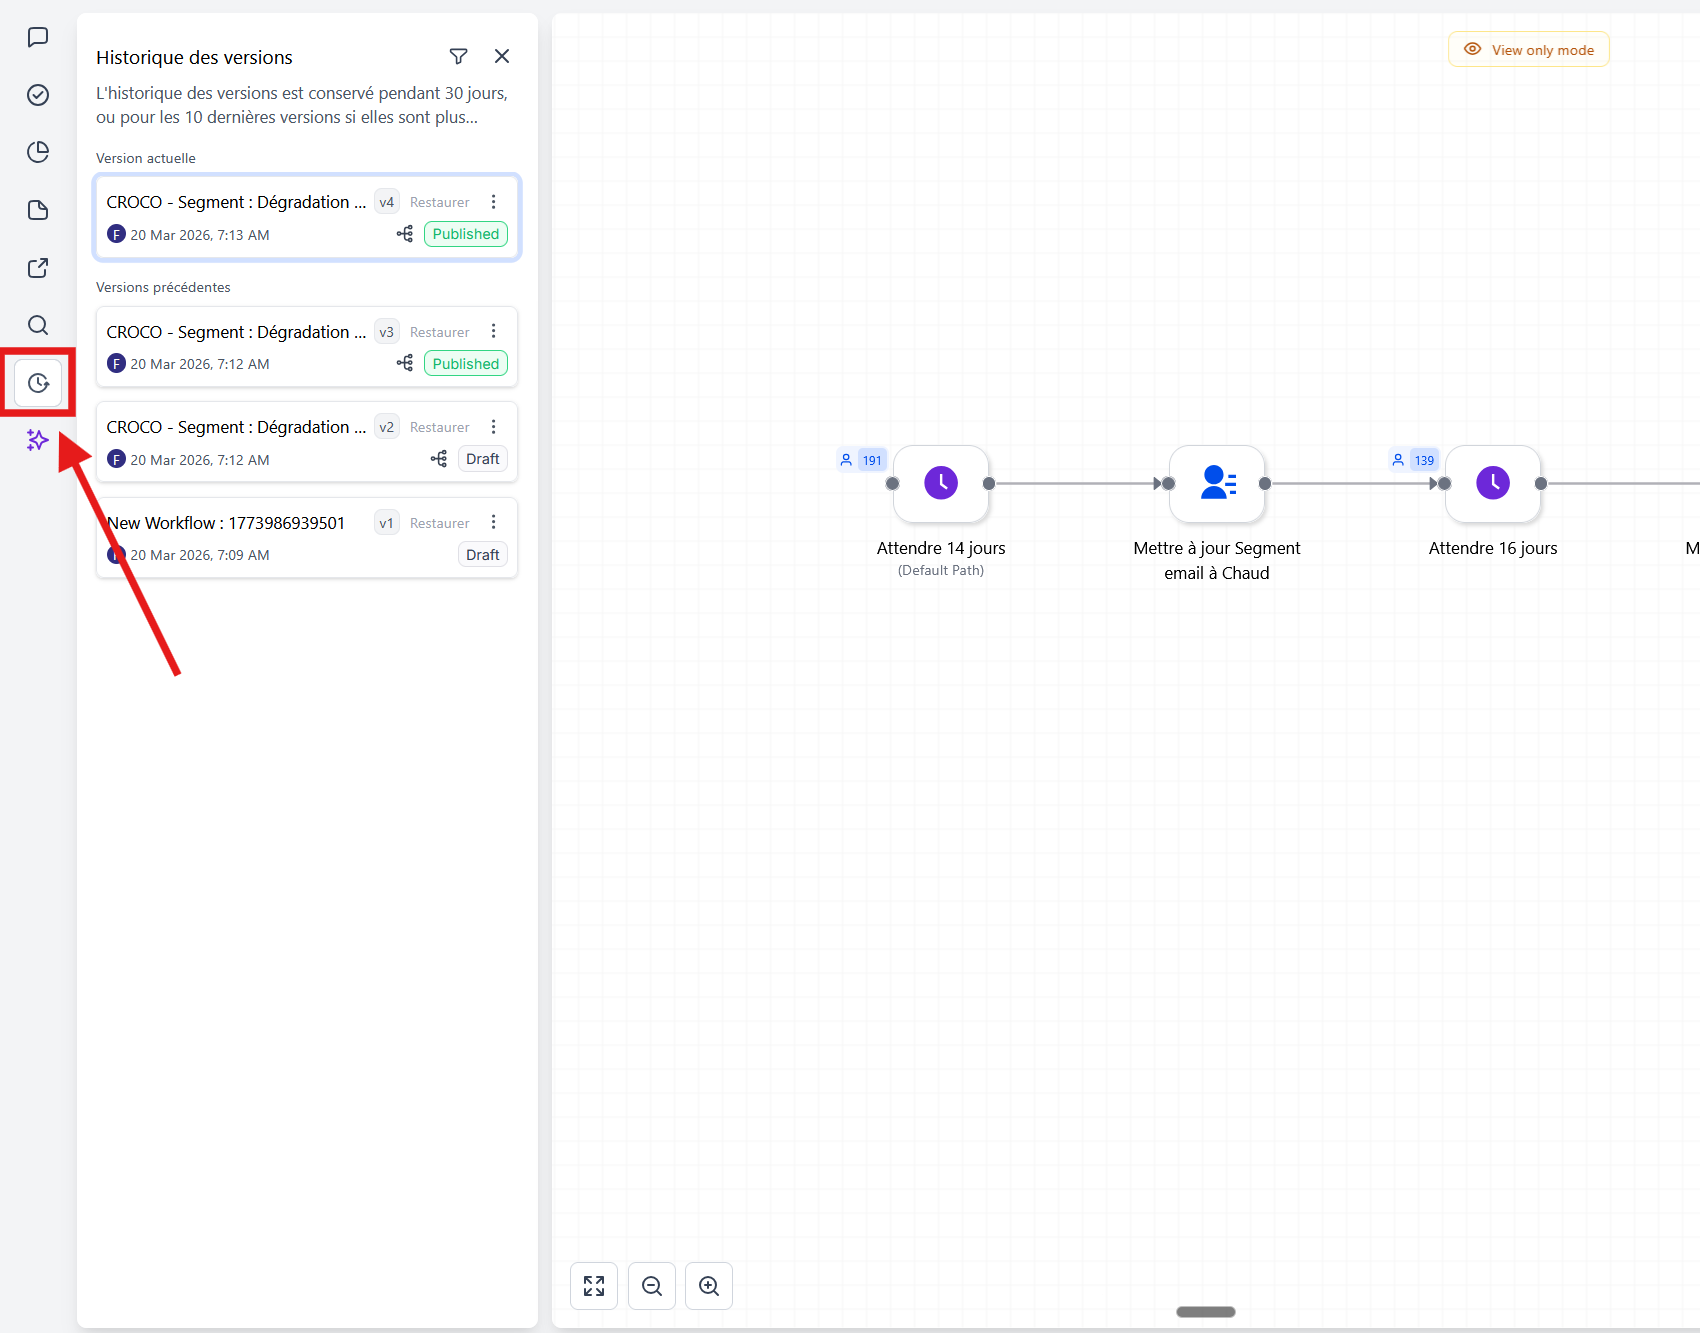Click the Draft badge on v1
The image size is (1700, 1333).
tap(483, 555)
